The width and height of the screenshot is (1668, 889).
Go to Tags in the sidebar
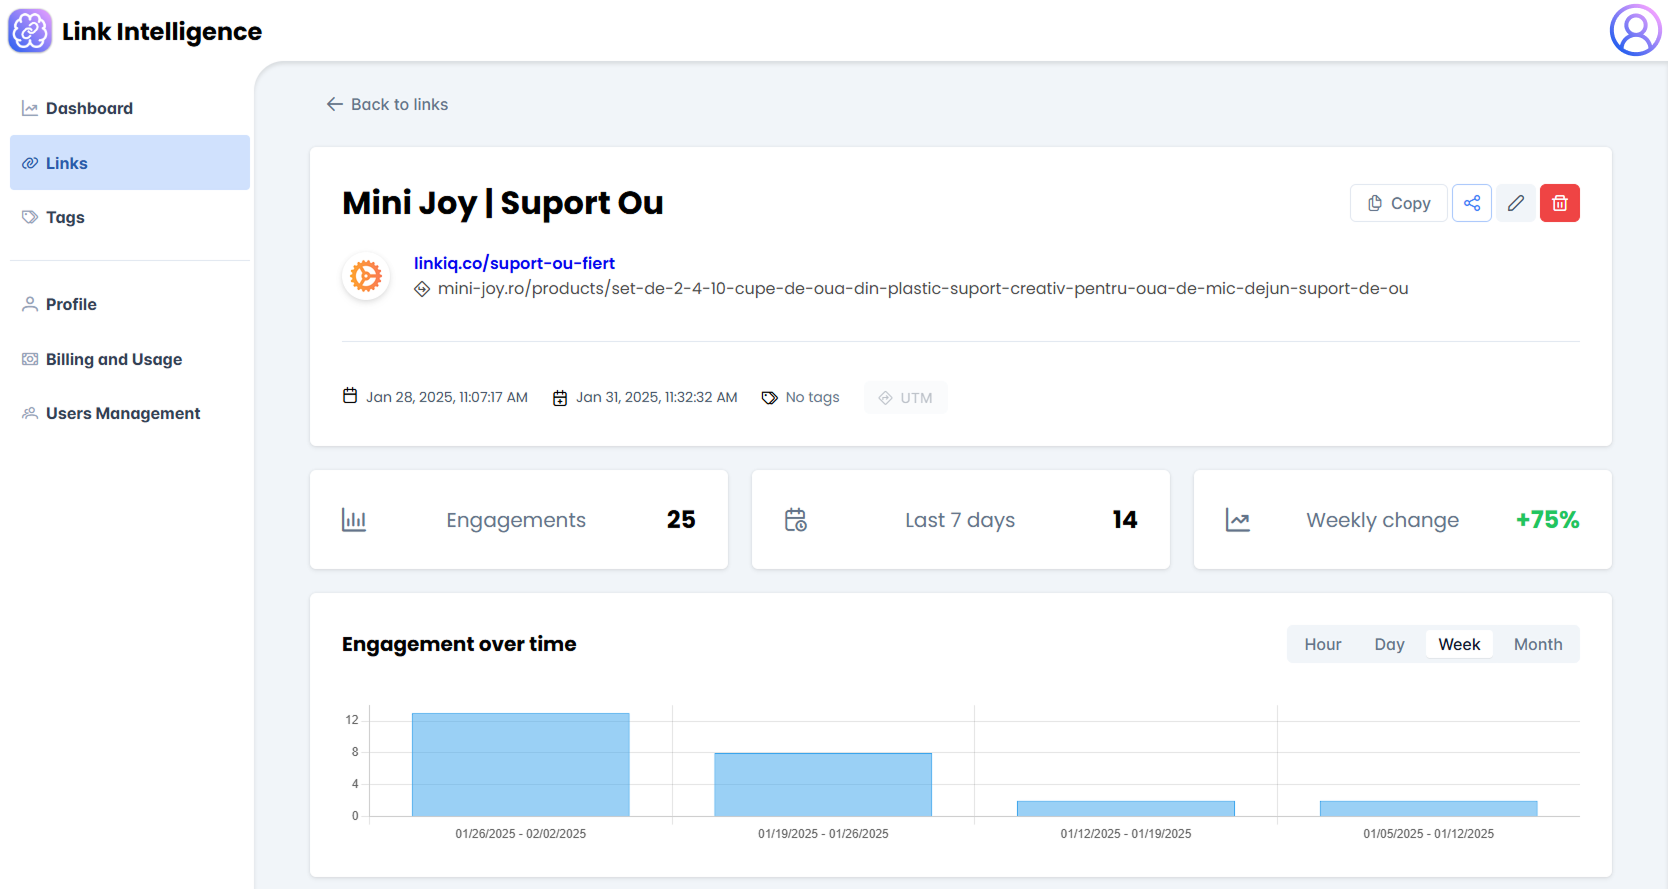pyautogui.click(x=130, y=217)
